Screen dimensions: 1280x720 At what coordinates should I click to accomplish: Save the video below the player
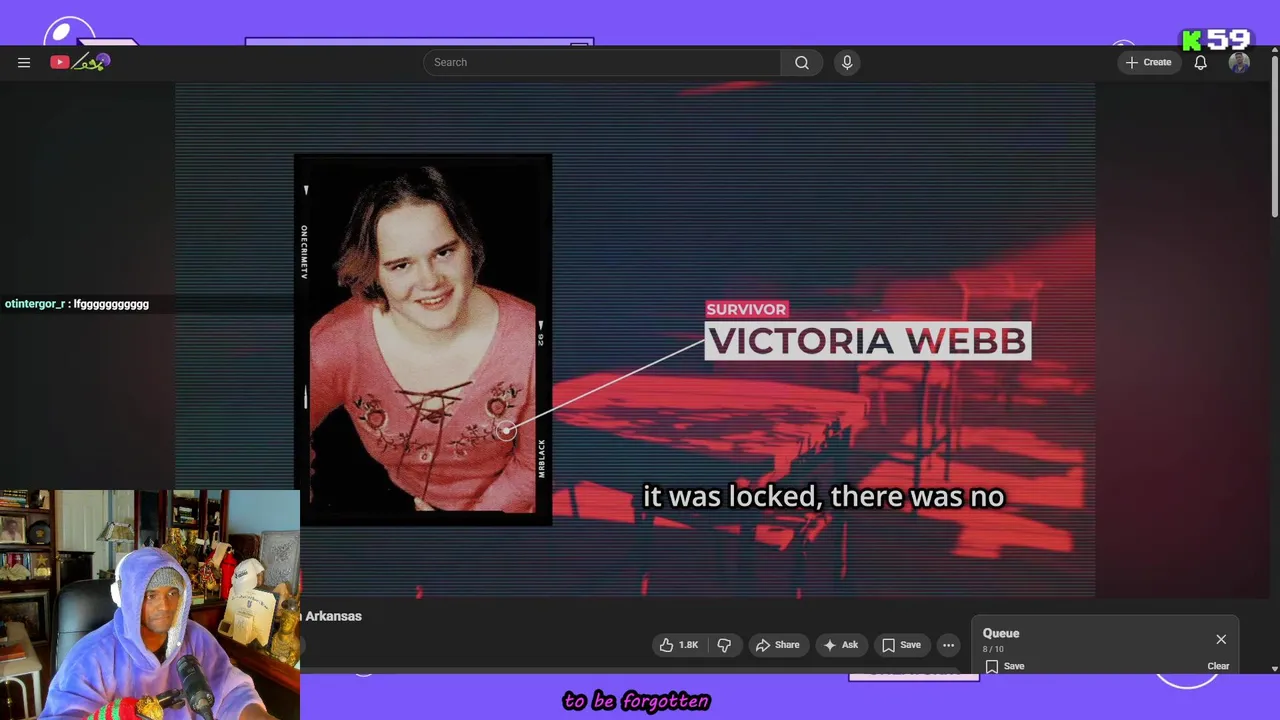[x=901, y=645]
